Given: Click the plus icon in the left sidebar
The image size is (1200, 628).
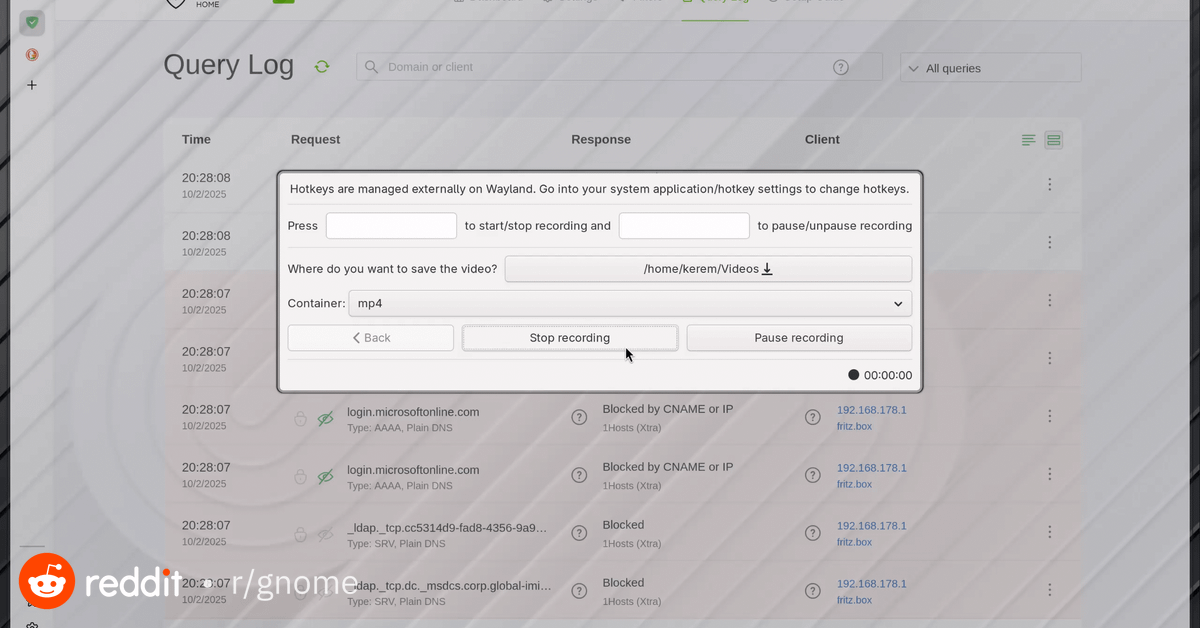Looking at the screenshot, I should pyautogui.click(x=32, y=86).
